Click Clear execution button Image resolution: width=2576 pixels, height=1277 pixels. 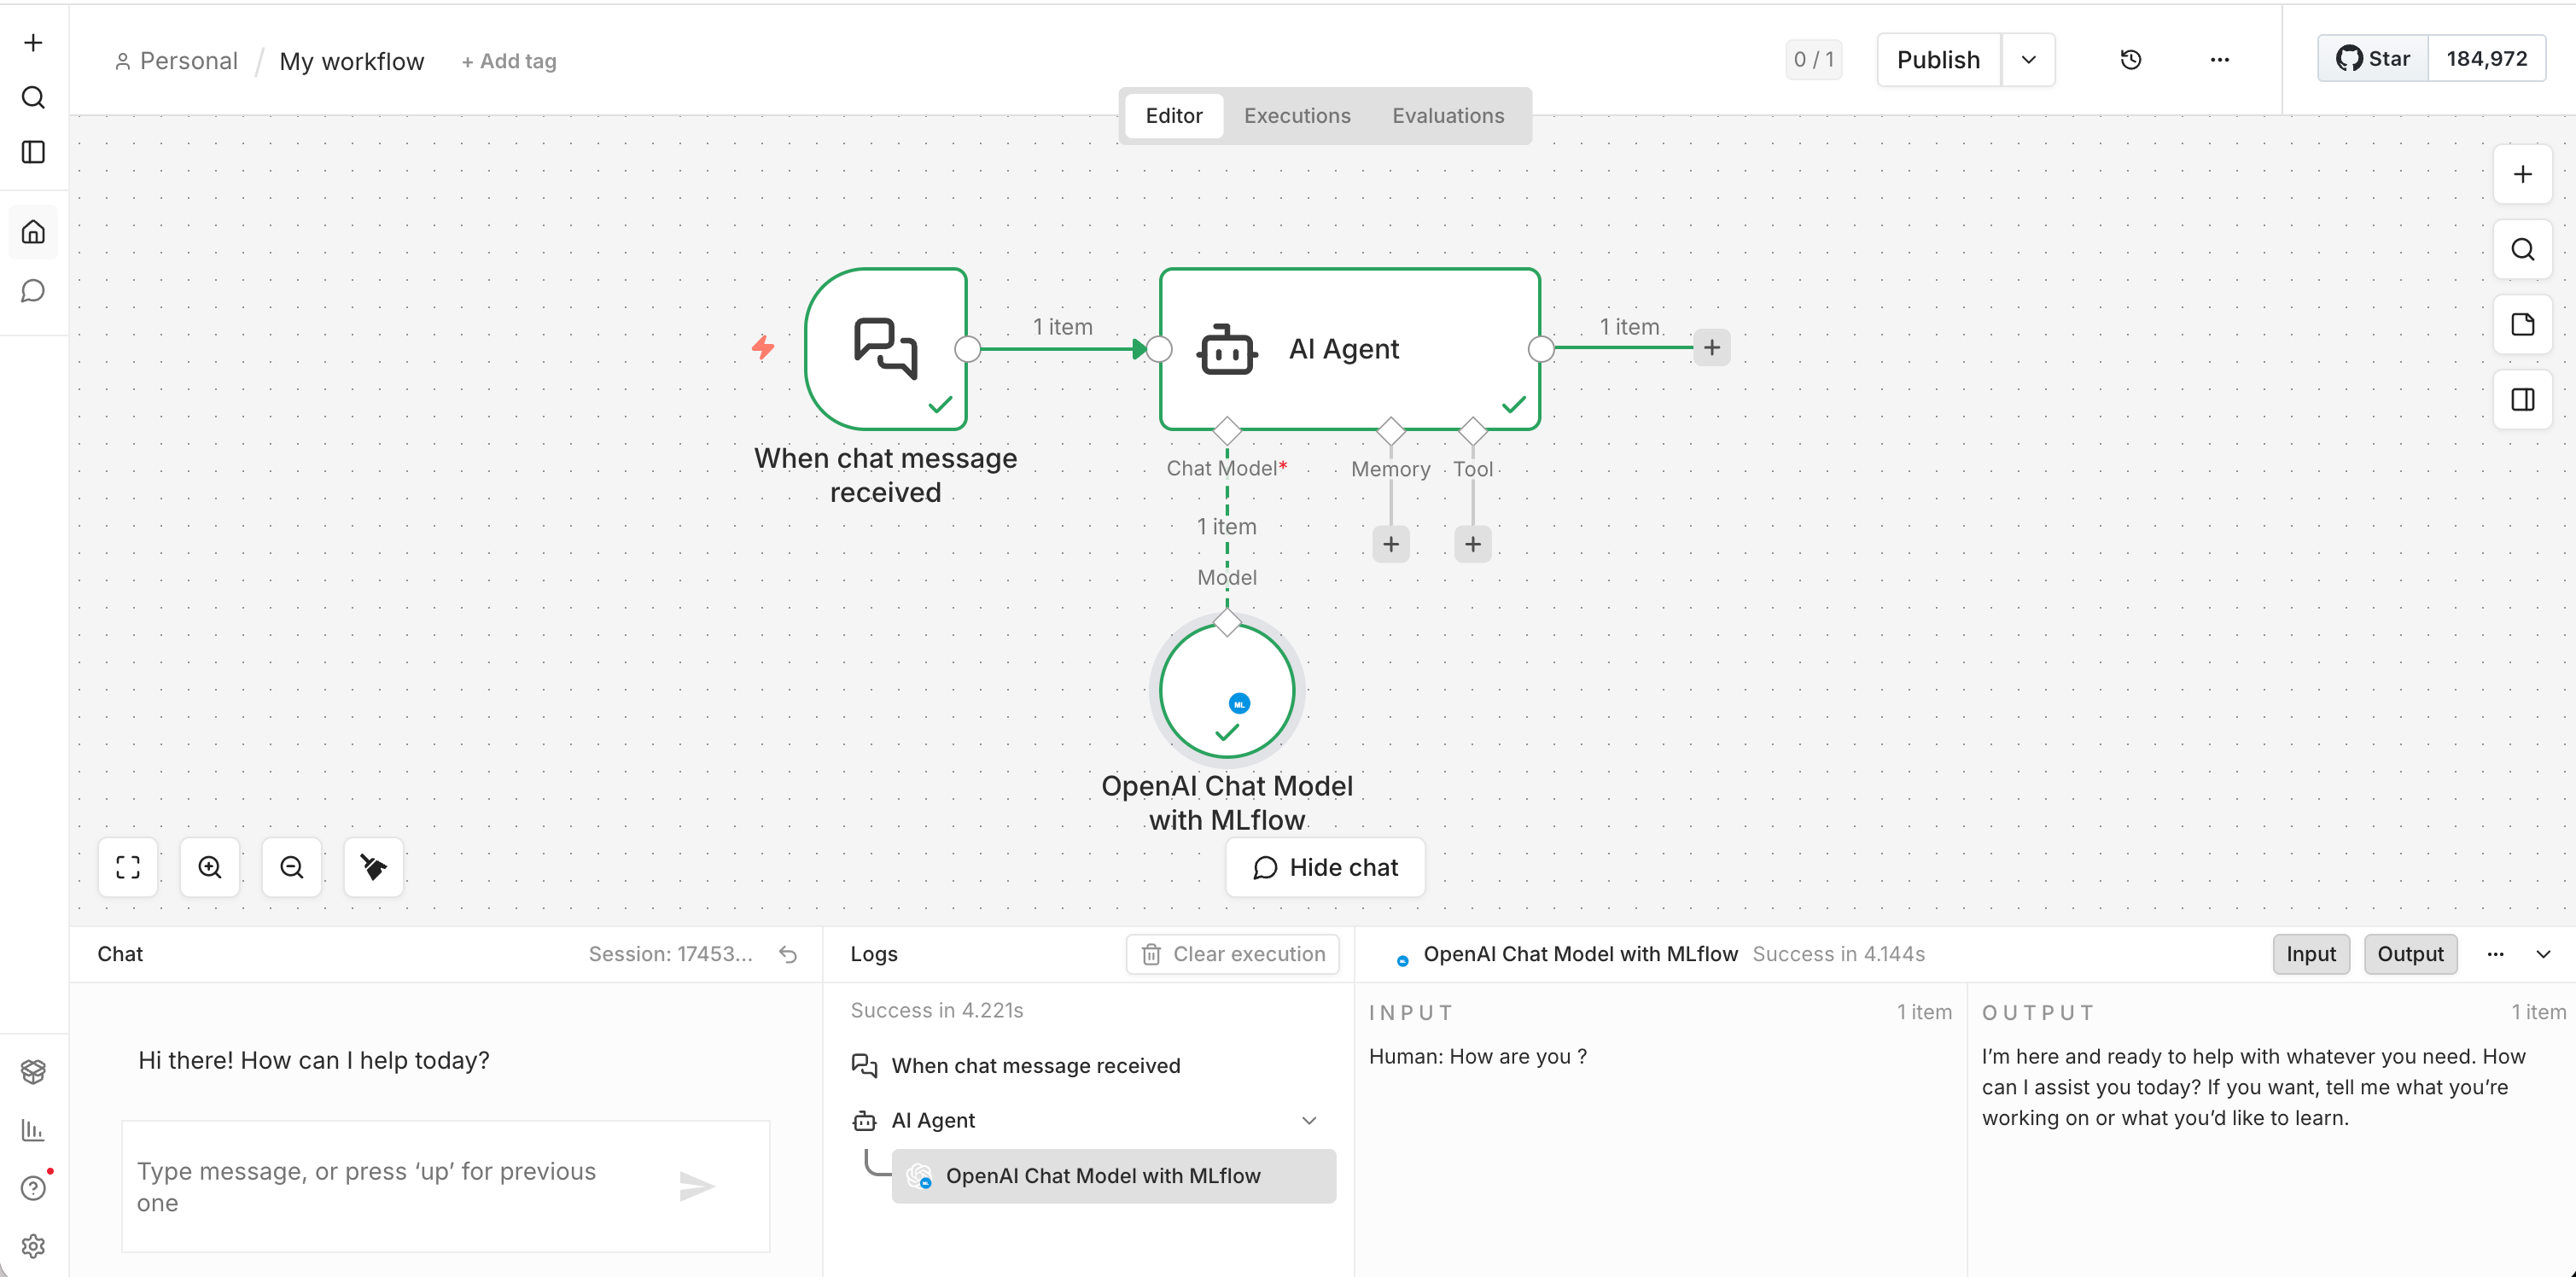click(x=1232, y=955)
